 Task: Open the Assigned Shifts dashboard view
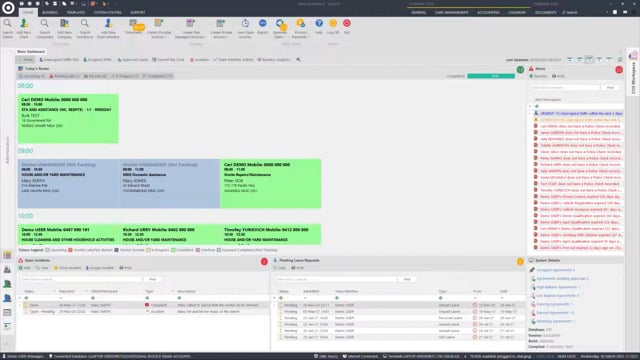pyautogui.click(x=98, y=60)
